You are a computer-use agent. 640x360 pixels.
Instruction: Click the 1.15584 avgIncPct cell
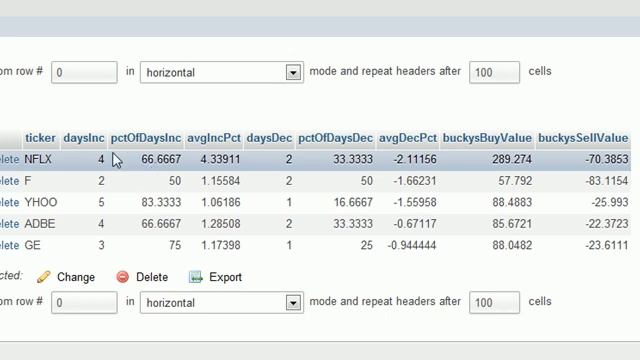point(220,181)
